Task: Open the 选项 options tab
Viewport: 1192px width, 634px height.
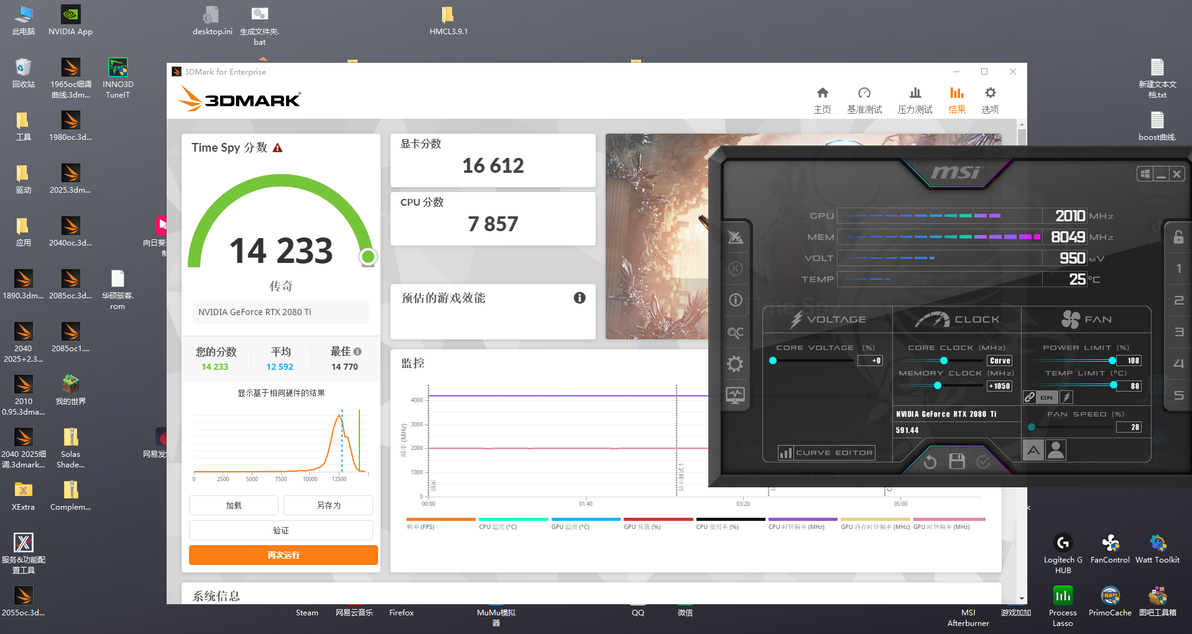Action: point(990,100)
